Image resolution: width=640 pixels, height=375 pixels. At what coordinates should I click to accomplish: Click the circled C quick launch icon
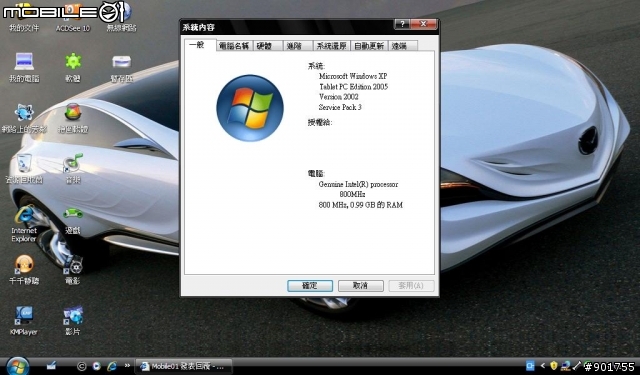click(x=81, y=366)
